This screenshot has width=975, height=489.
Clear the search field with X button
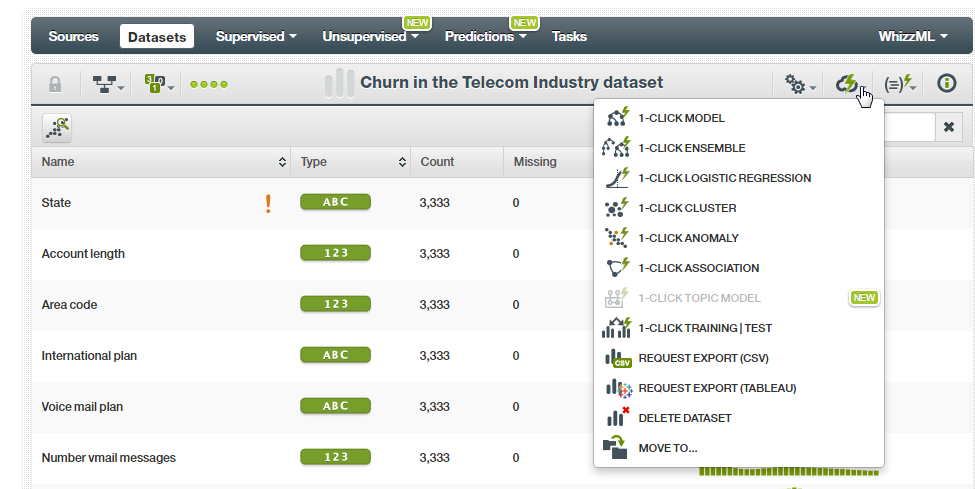point(948,127)
